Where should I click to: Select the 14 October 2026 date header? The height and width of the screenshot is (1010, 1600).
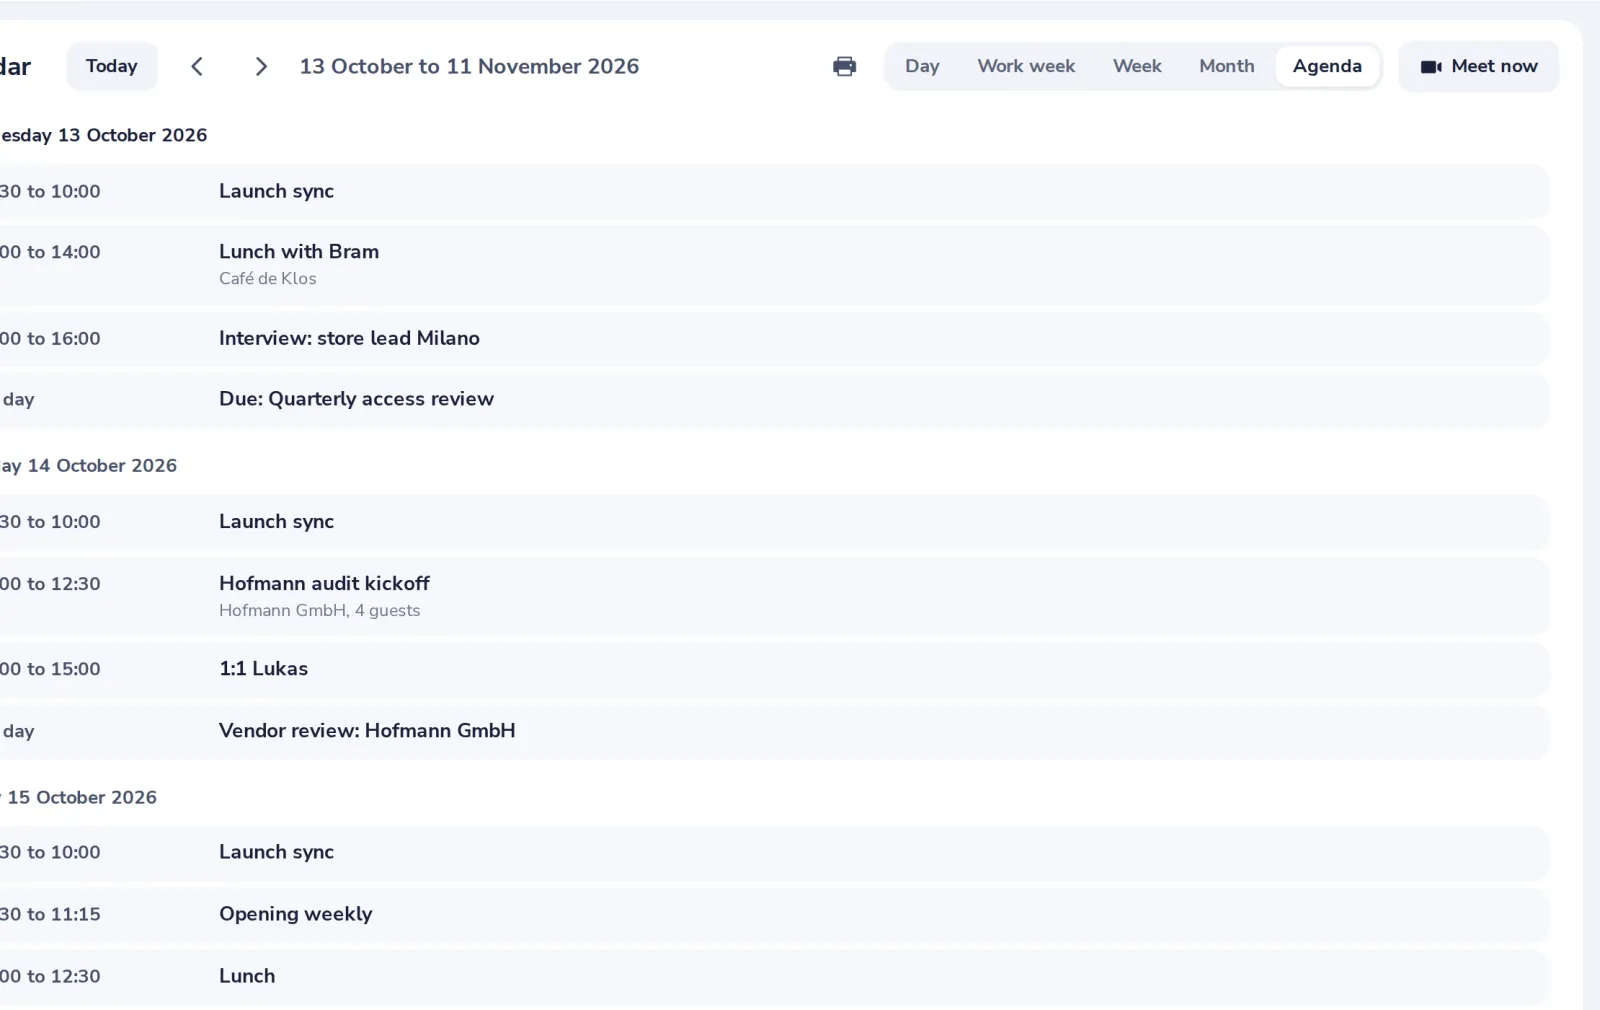tap(89, 466)
